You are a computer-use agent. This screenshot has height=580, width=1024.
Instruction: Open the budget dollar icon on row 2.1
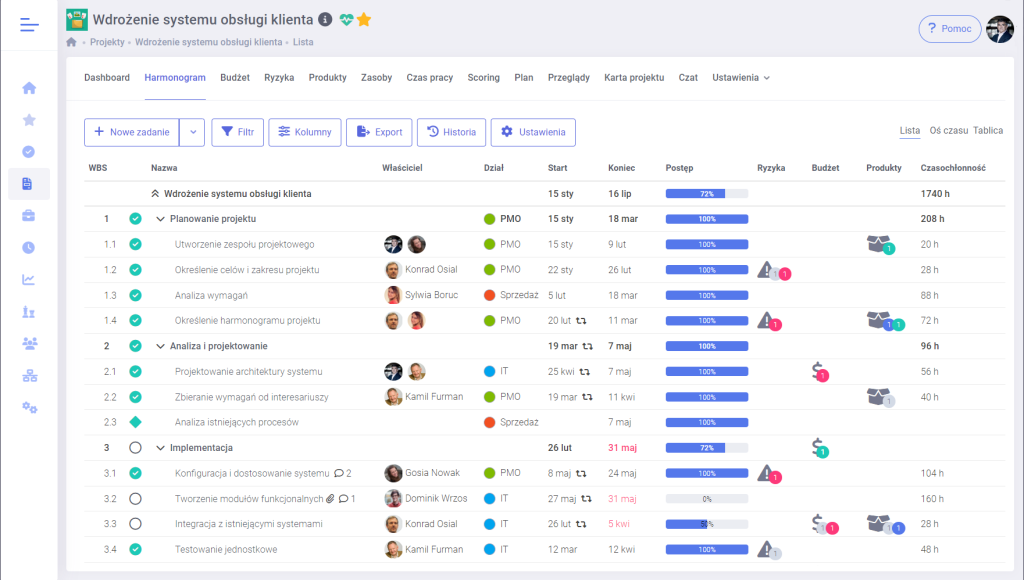coord(818,371)
